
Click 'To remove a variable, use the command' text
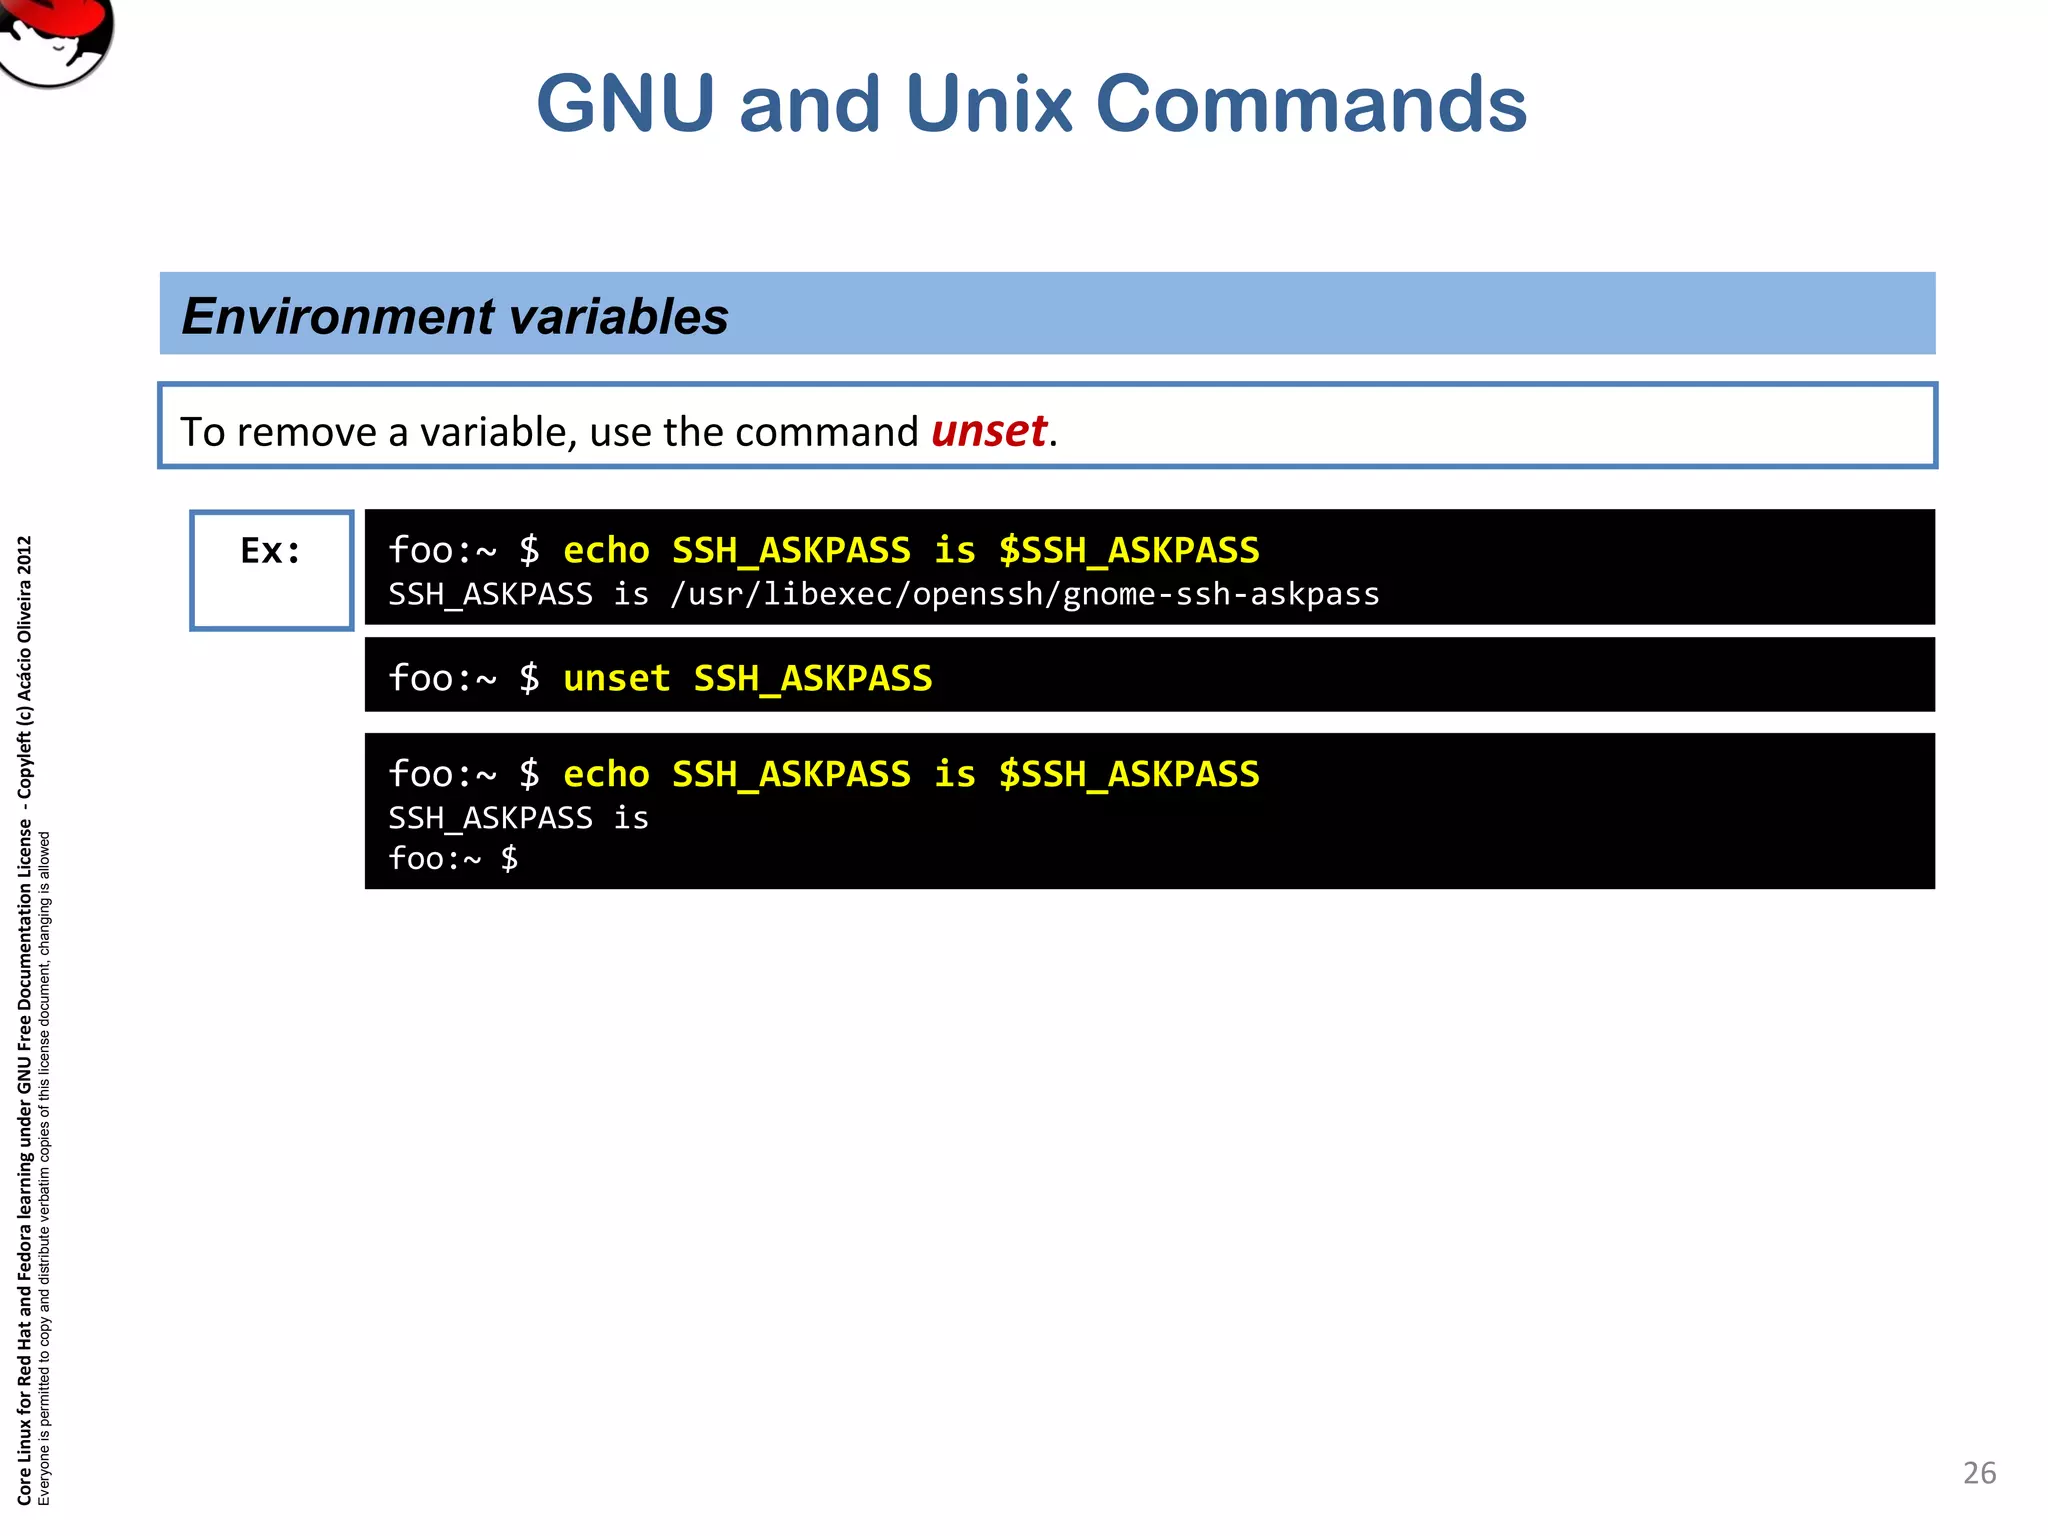[x=549, y=432]
